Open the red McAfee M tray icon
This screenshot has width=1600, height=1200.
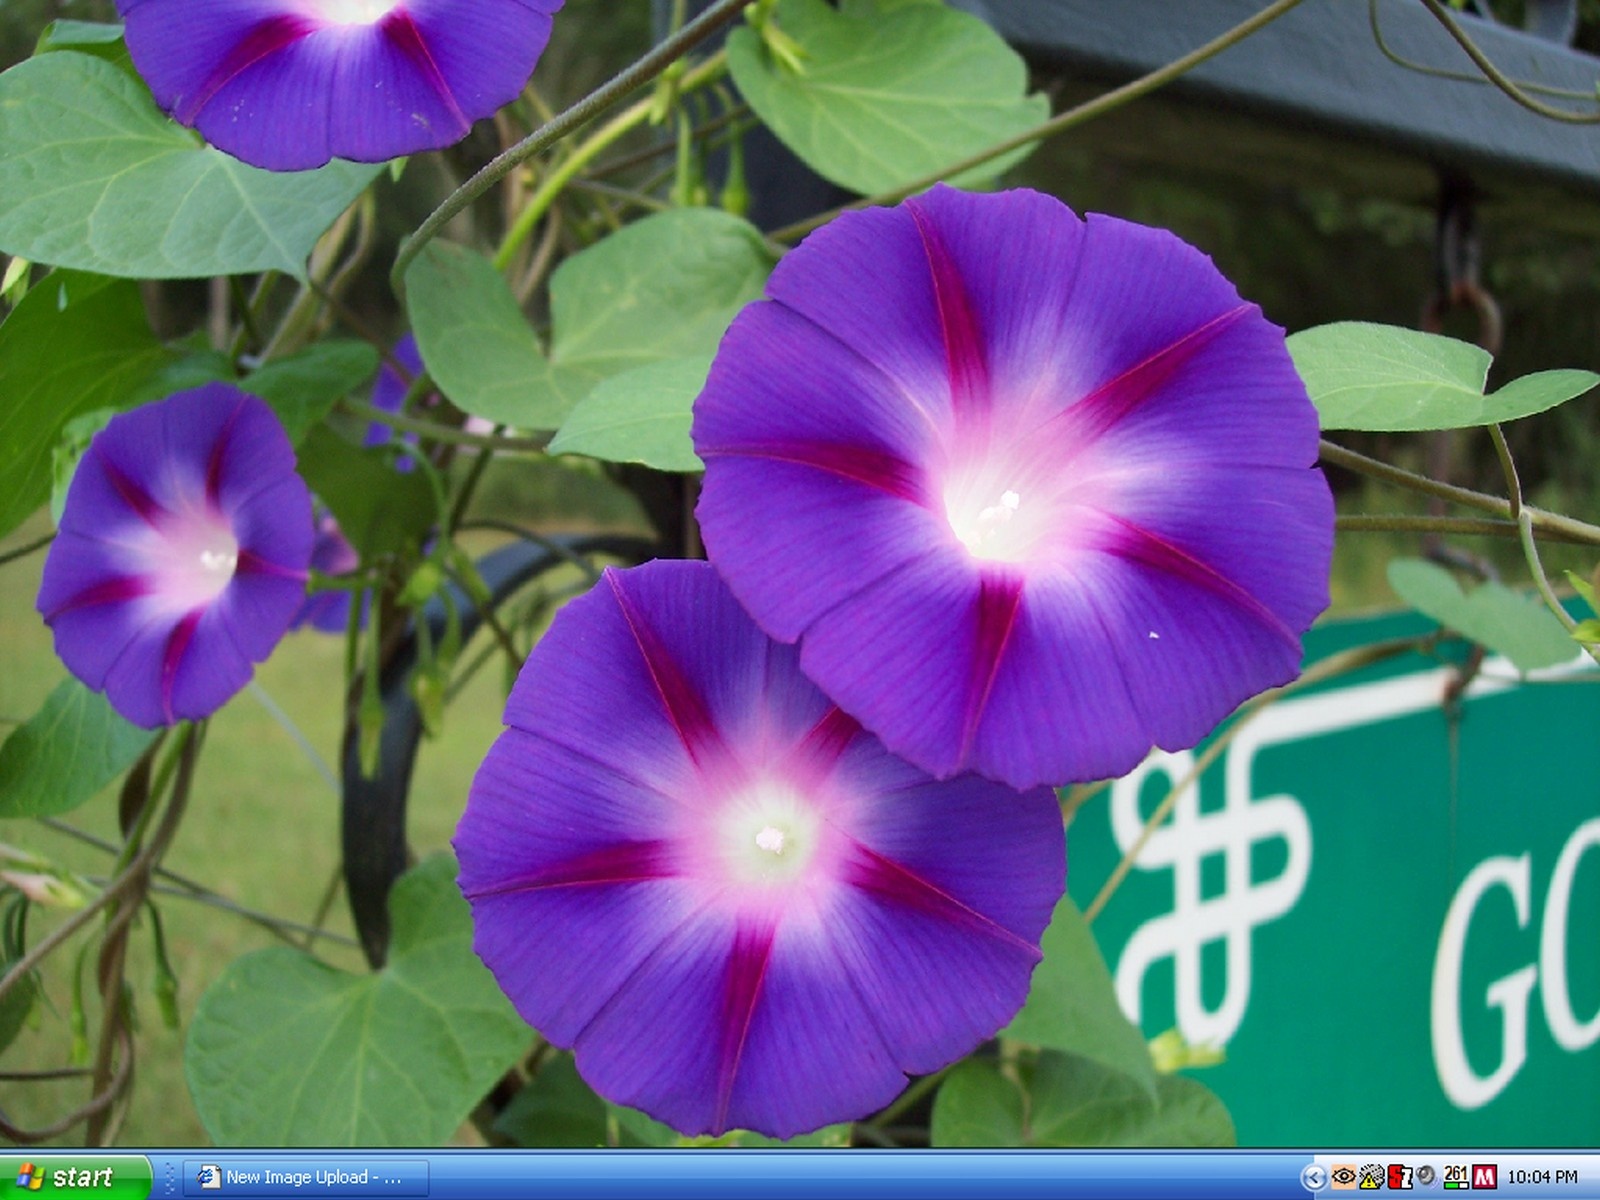pyautogui.click(x=1485, y=1177)
